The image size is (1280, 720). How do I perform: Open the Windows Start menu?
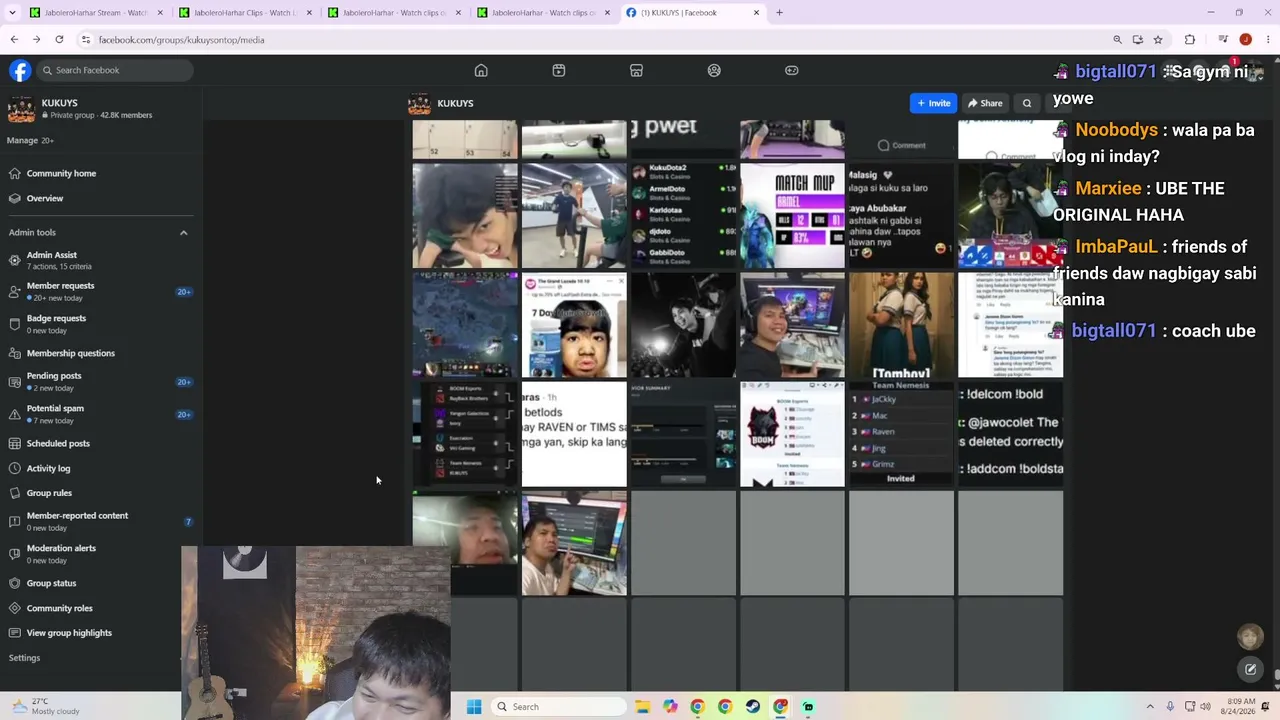[474, 707]
